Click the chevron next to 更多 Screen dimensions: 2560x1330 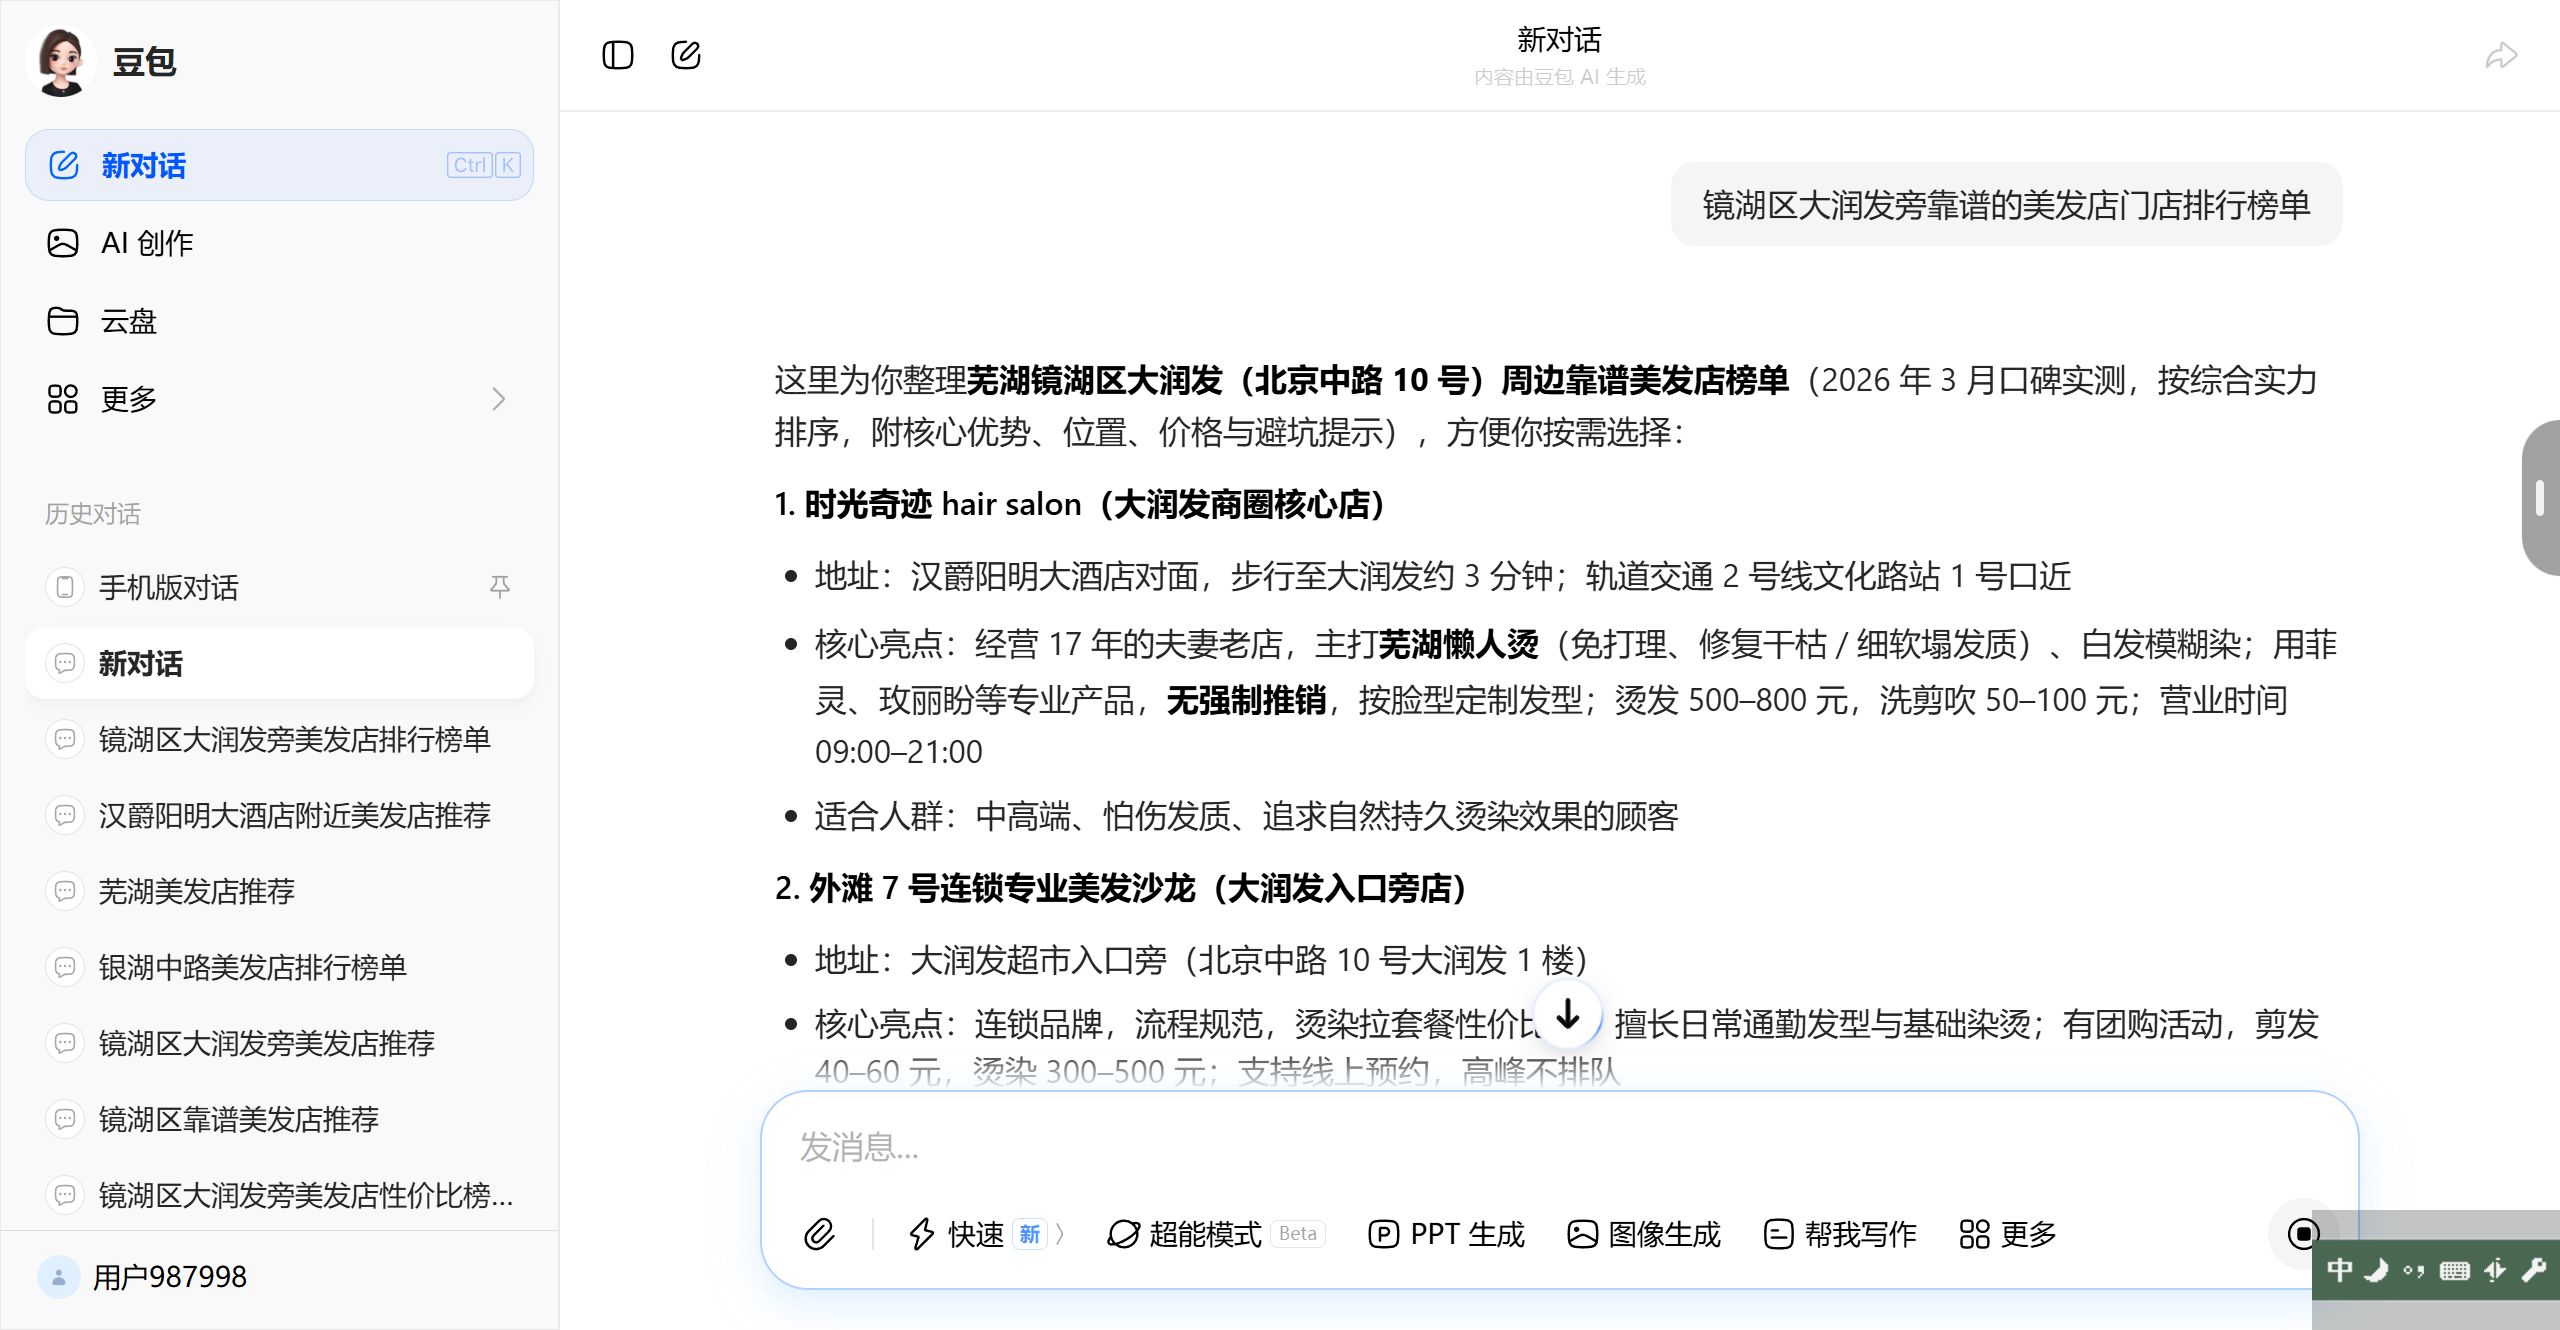click(499, 399)
